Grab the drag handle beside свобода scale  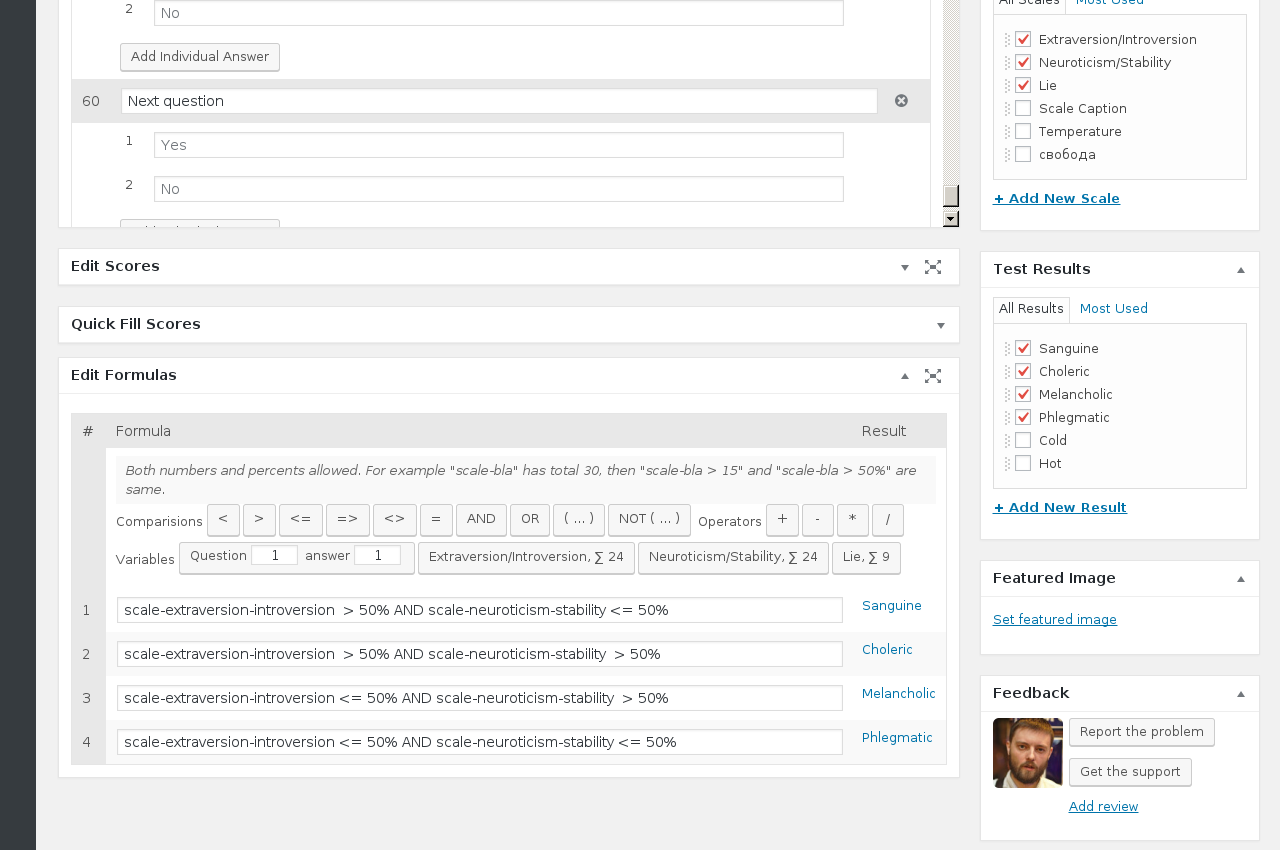pyautogui.click(x=1007, y=155)
